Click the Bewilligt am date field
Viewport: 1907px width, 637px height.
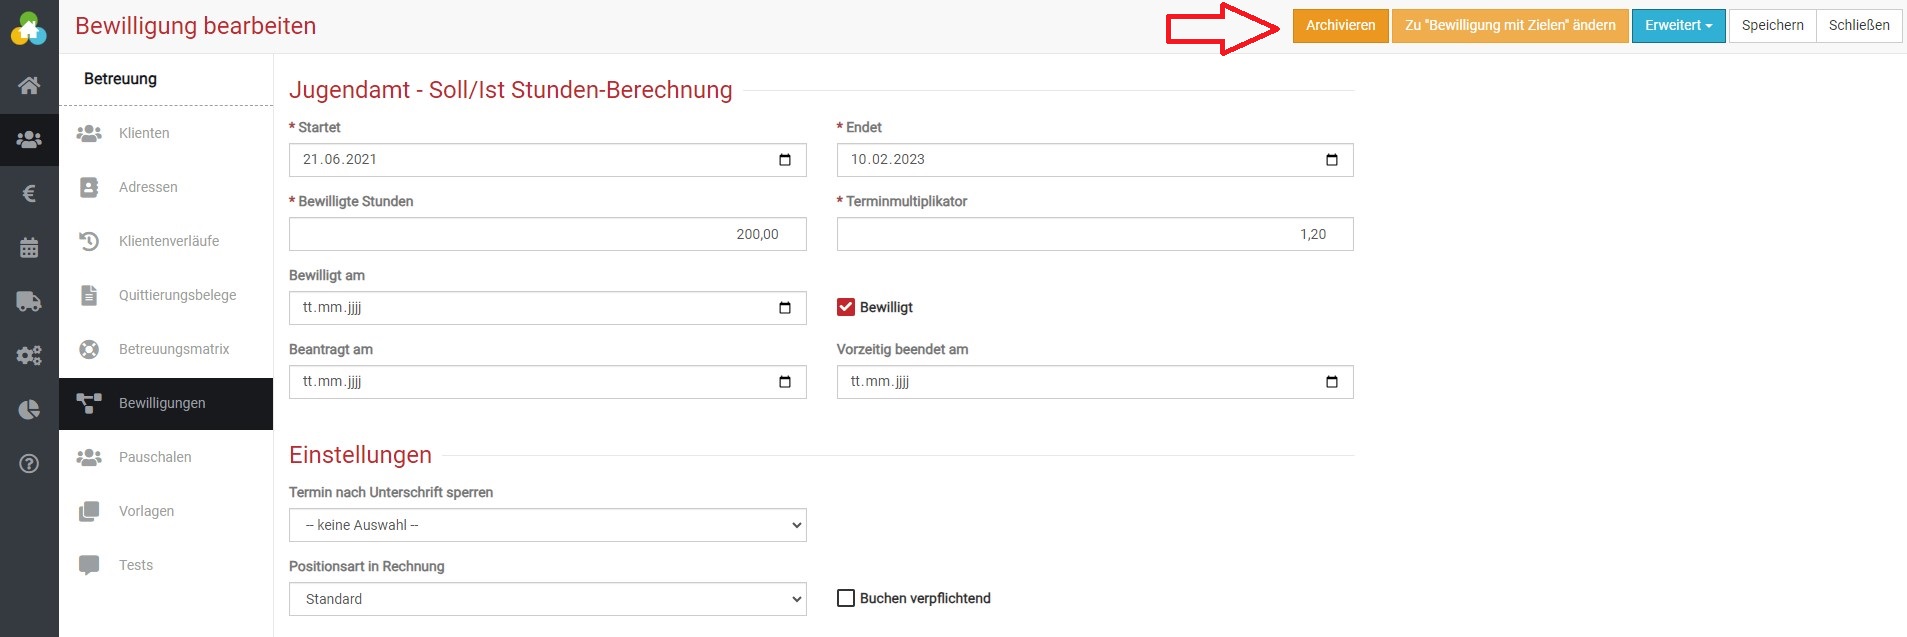click(548, 308)
